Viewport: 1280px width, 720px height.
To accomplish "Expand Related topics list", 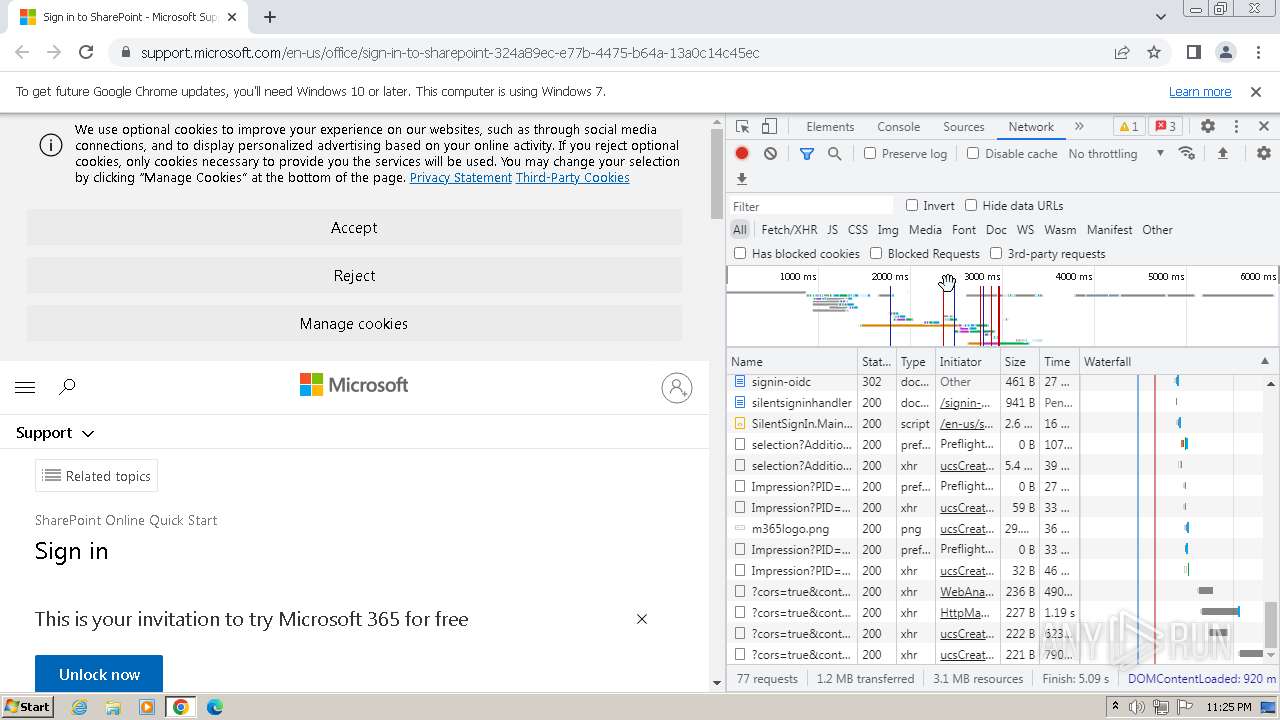I will click(x=97, y=476).
